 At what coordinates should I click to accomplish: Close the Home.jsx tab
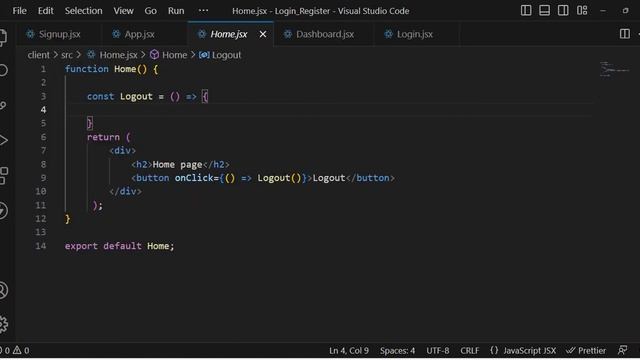tap(263, 34)
